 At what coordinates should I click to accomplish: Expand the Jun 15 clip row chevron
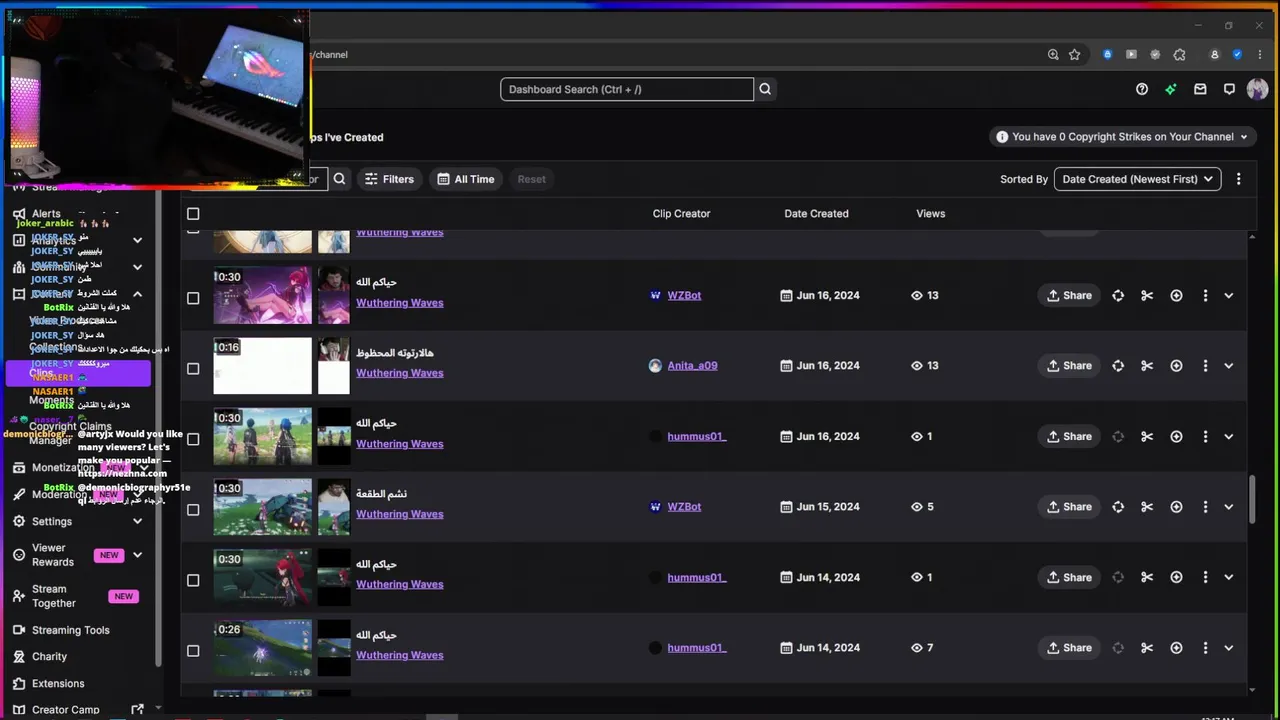(1229, 507)
